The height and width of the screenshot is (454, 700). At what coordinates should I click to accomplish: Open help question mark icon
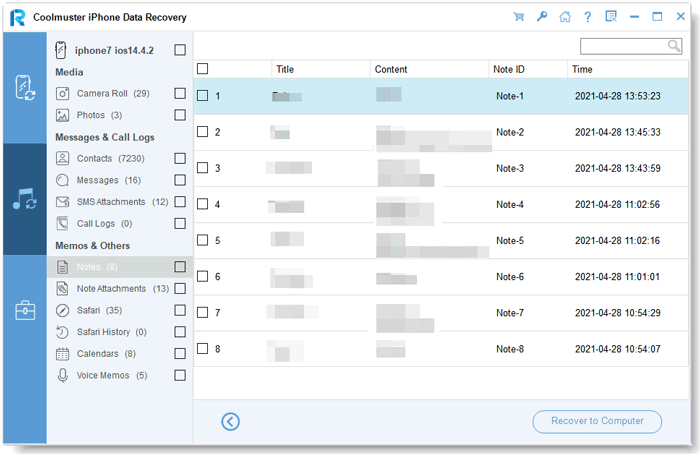click(587, 17)
